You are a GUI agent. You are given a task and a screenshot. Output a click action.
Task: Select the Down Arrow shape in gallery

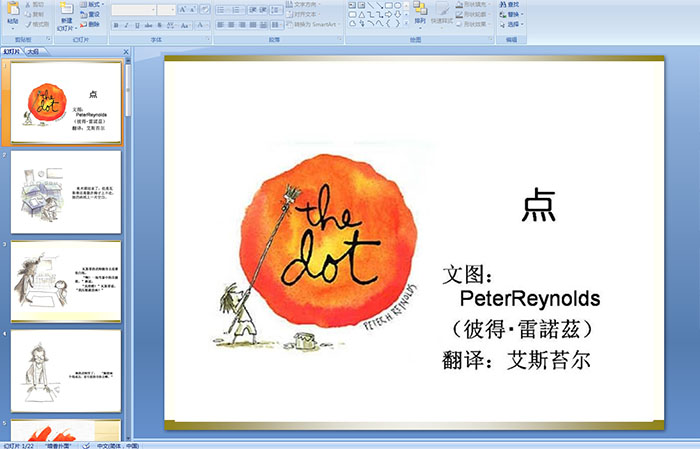point(397,14)
